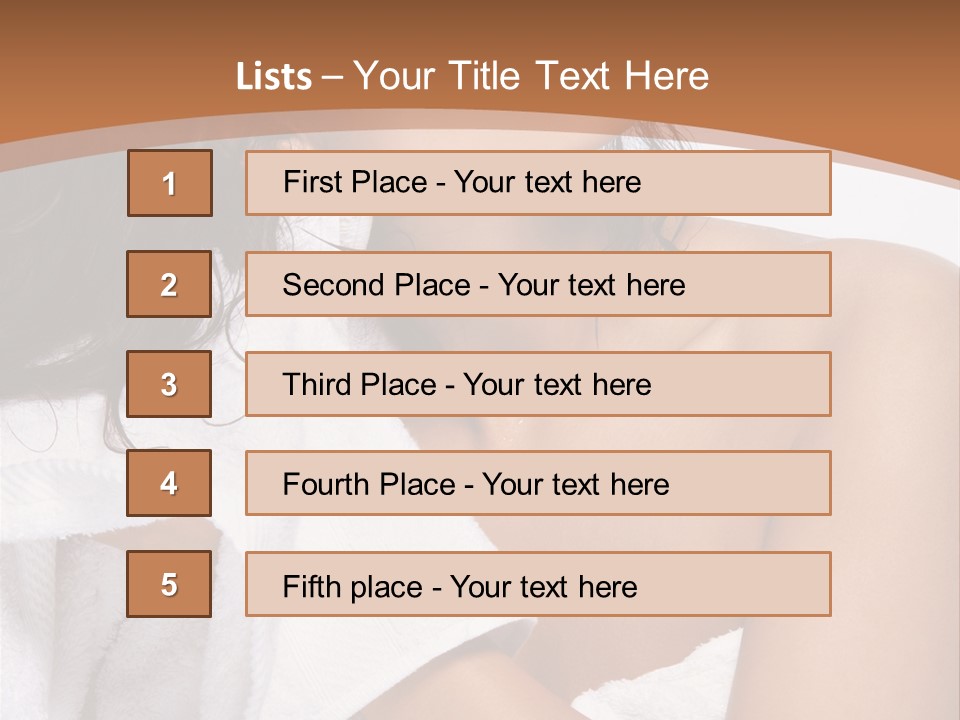
Task: Select the "Third Place" words
Action: [x=359, y=384]
